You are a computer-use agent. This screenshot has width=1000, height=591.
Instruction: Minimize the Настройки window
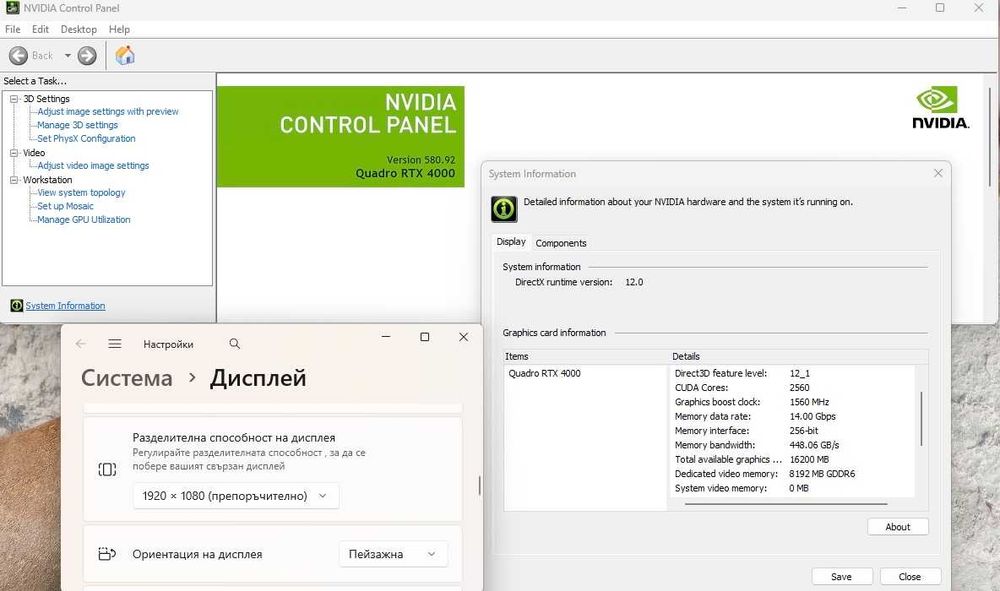tap(386, 337)
